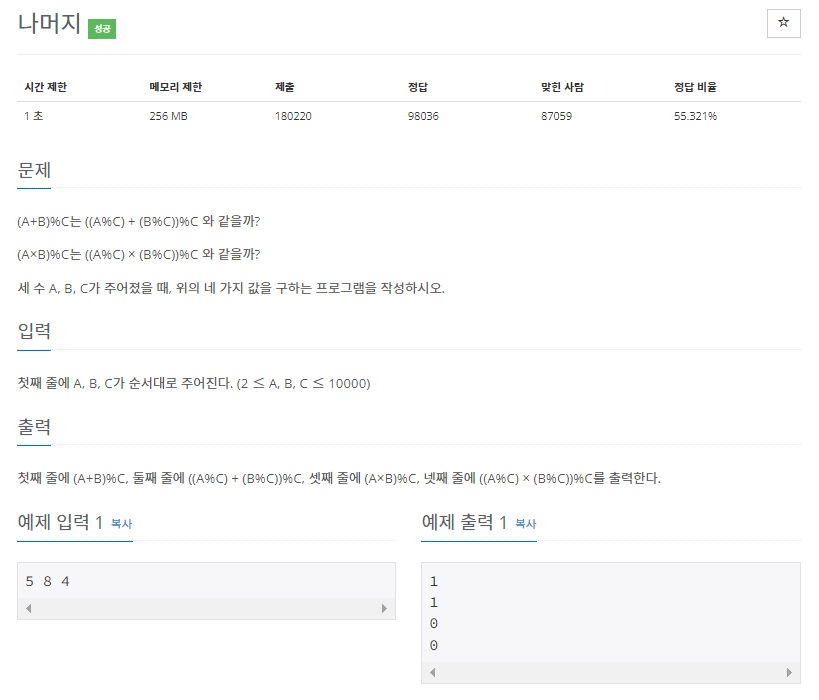This screenshot has height=700, width=819.
Task: Click the '1 초' time limit value
Action: [x=33, y=116]
